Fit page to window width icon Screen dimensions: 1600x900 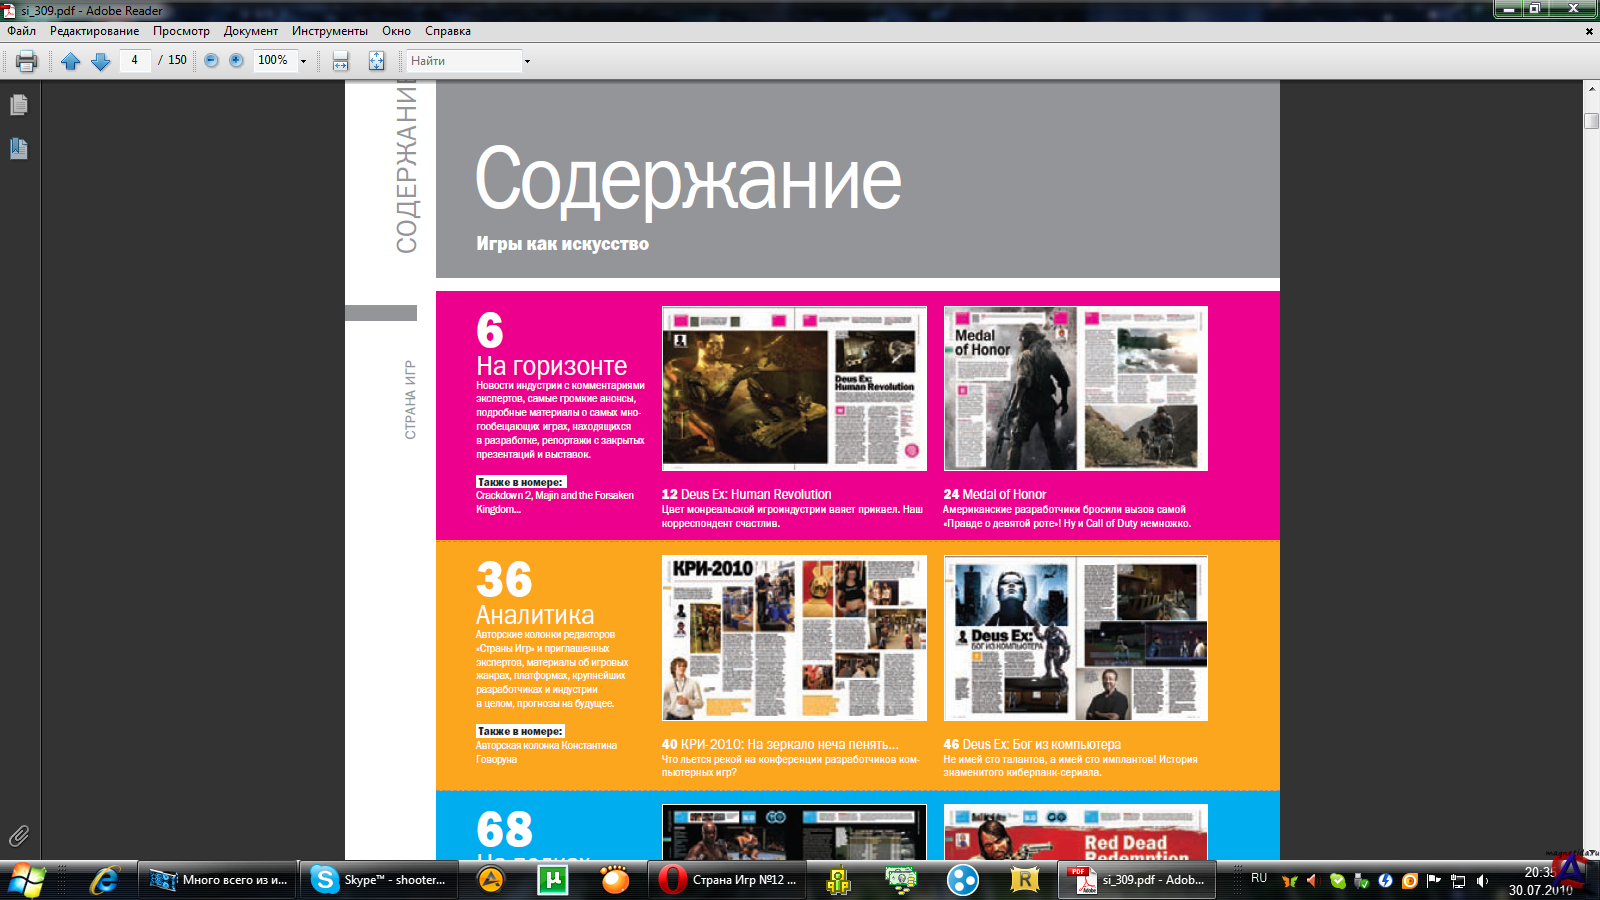point(341,61)
